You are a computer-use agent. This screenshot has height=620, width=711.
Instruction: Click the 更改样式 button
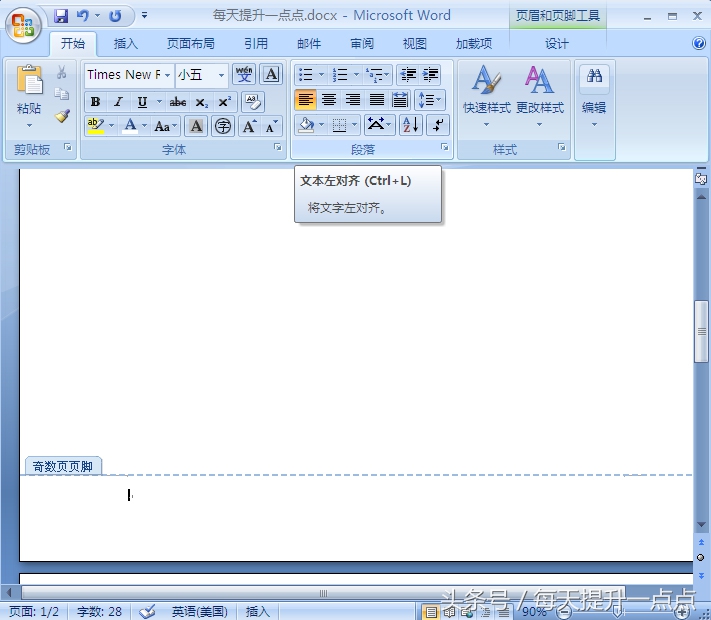pos(540,95)
